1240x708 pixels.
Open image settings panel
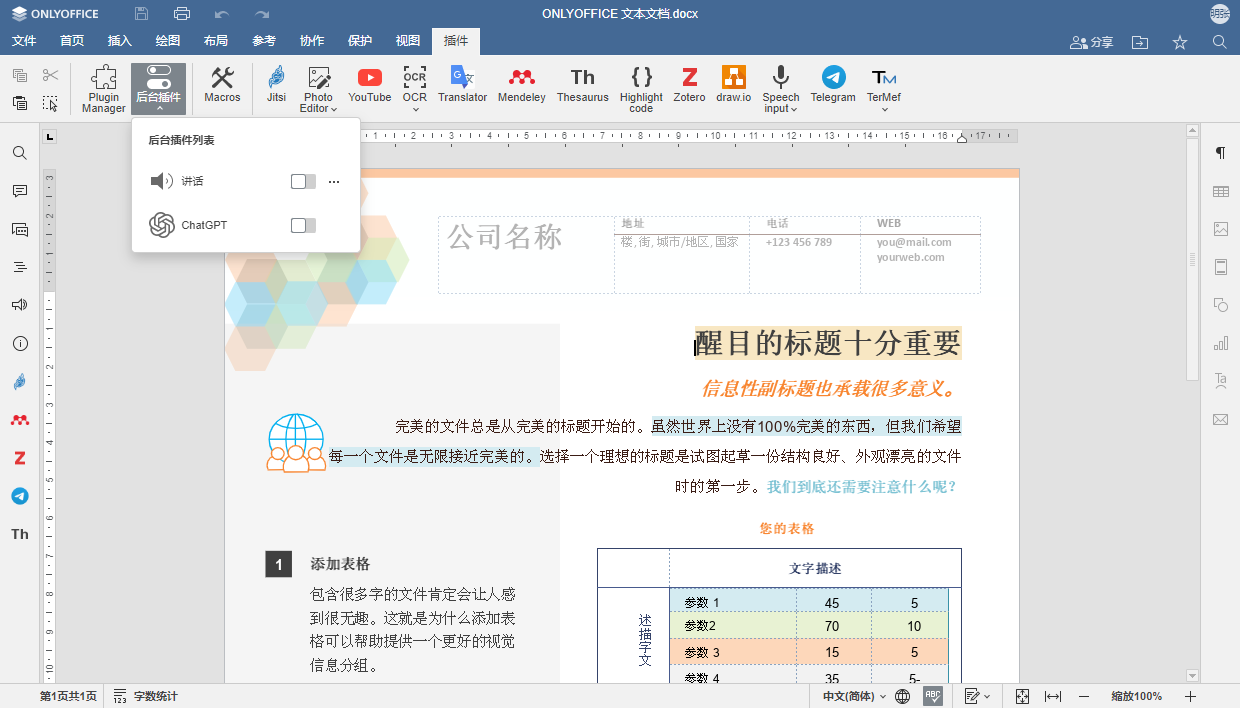click(1220, 228)
